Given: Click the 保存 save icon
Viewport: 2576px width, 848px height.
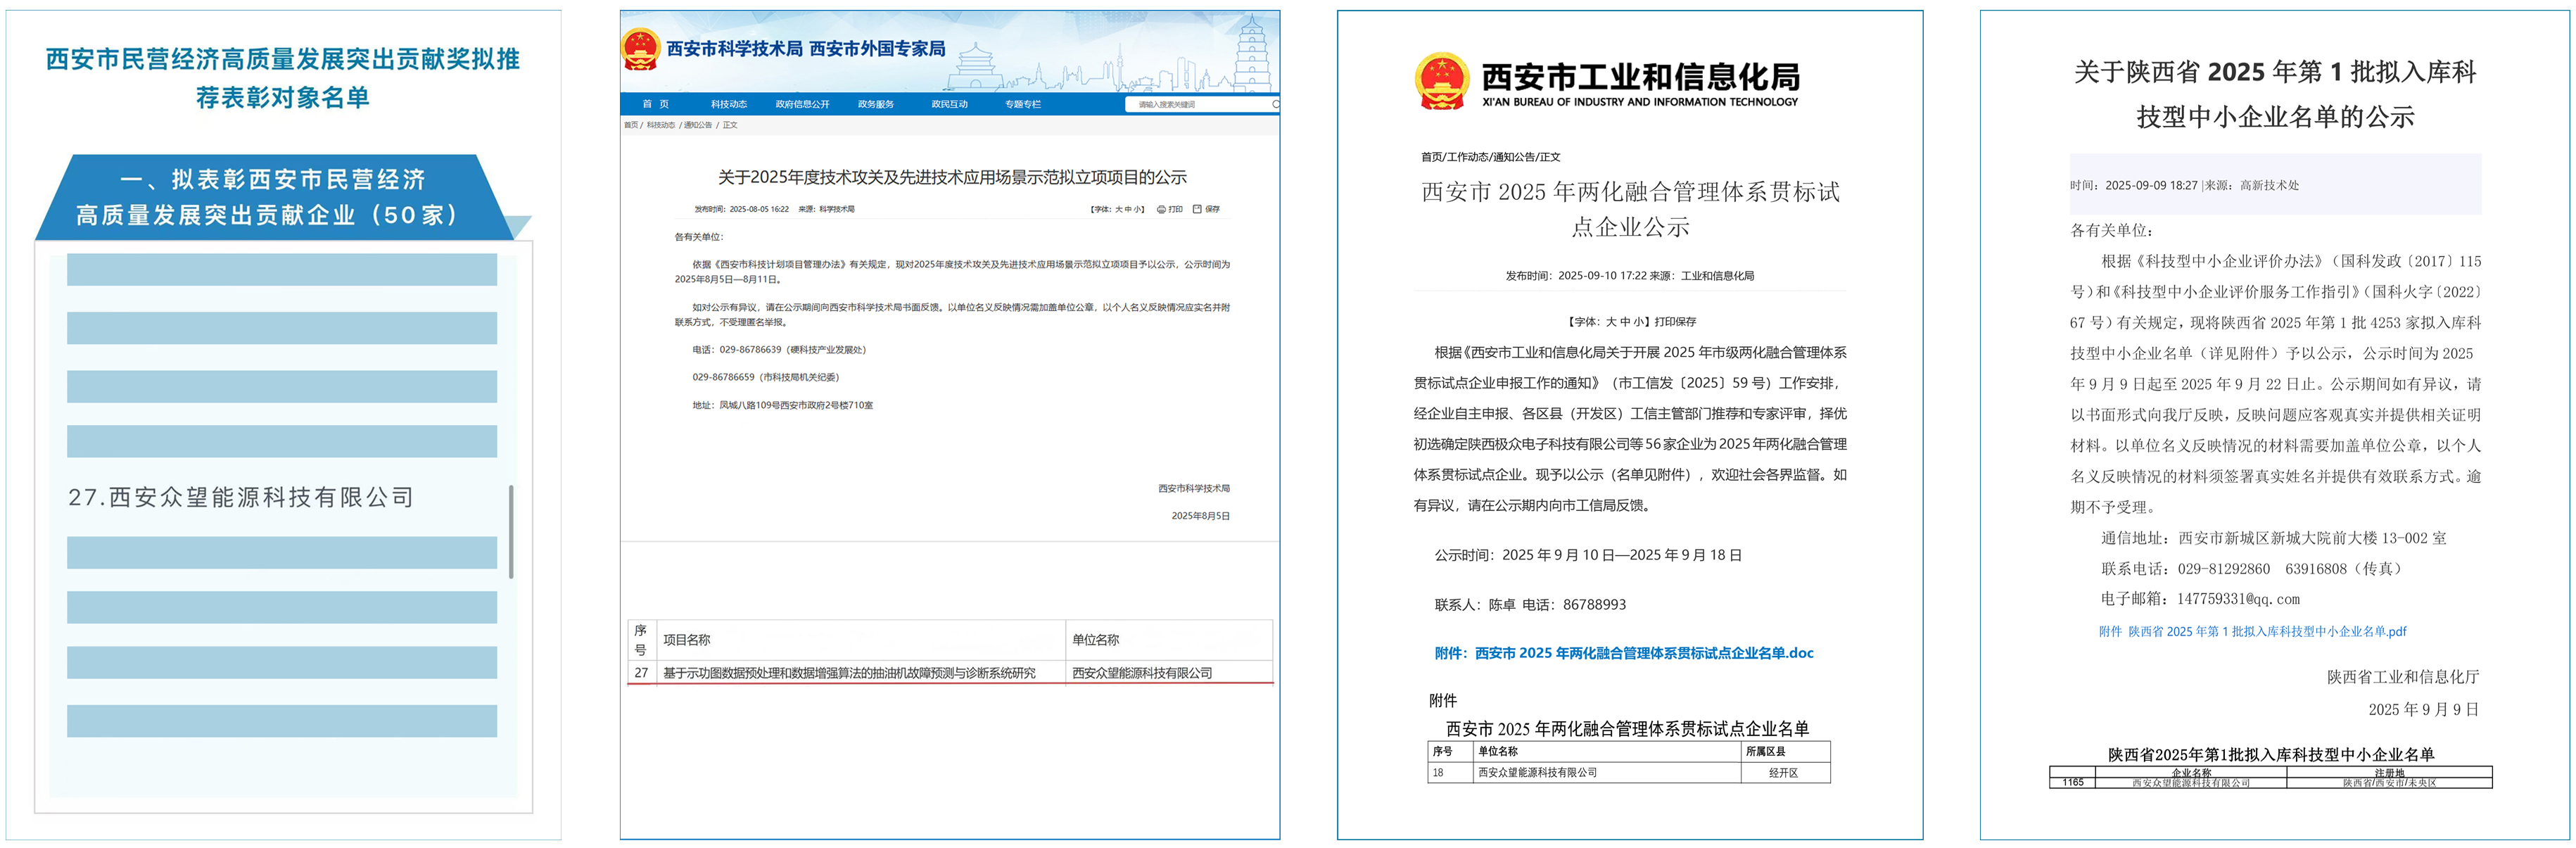Looking at the screenshot, I should pyautogui.click(x=1197, y=209).
